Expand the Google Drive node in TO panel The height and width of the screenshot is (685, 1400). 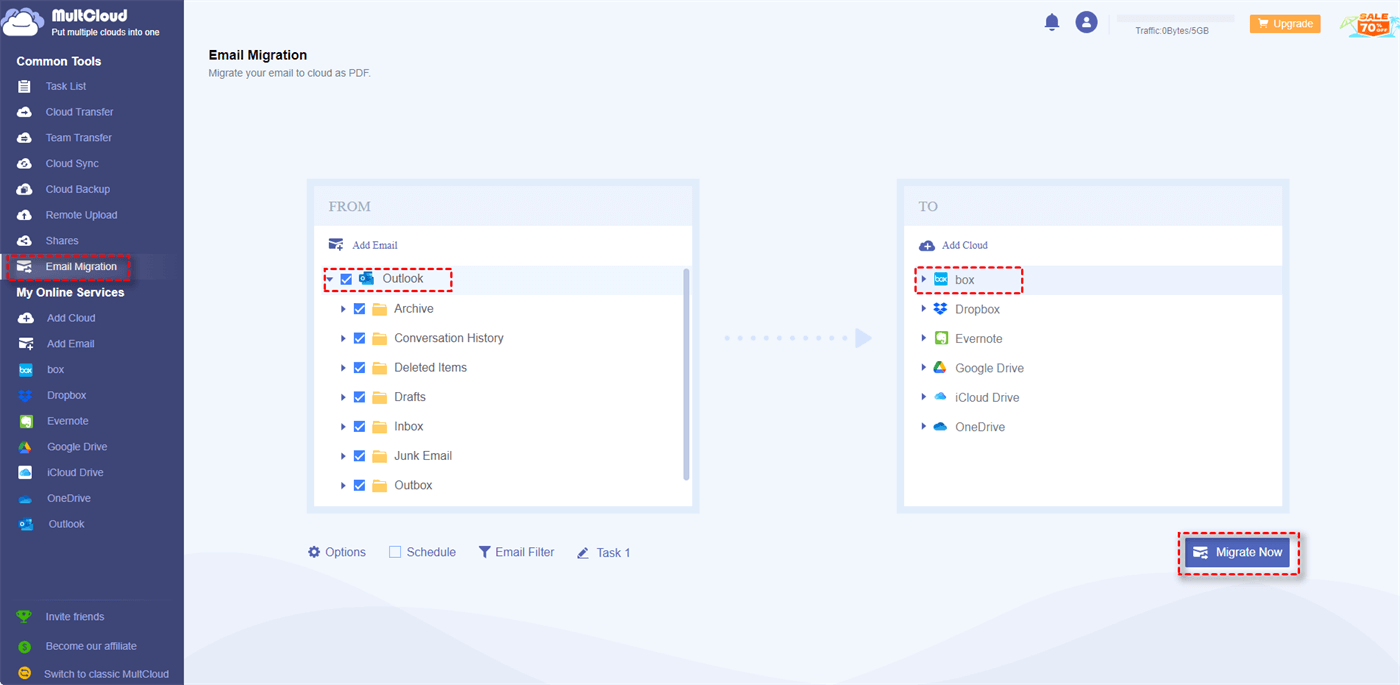(x=924, y=367)
